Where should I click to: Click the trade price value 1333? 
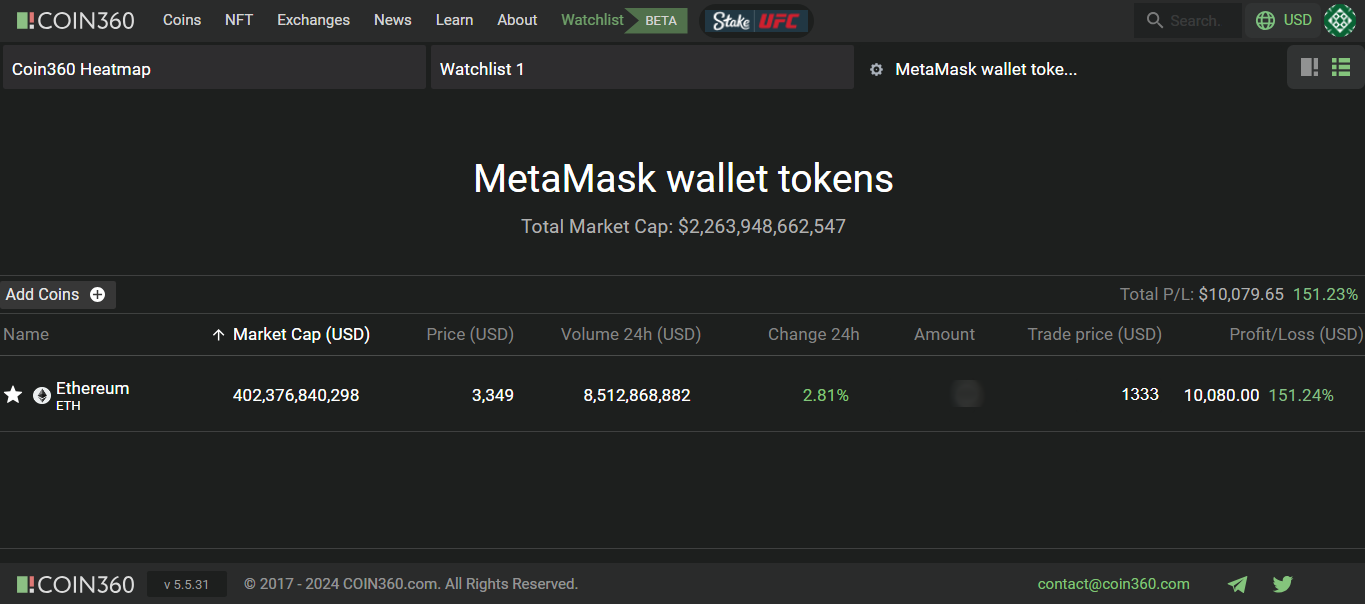pyautogui.click(x=1140, y=394)
